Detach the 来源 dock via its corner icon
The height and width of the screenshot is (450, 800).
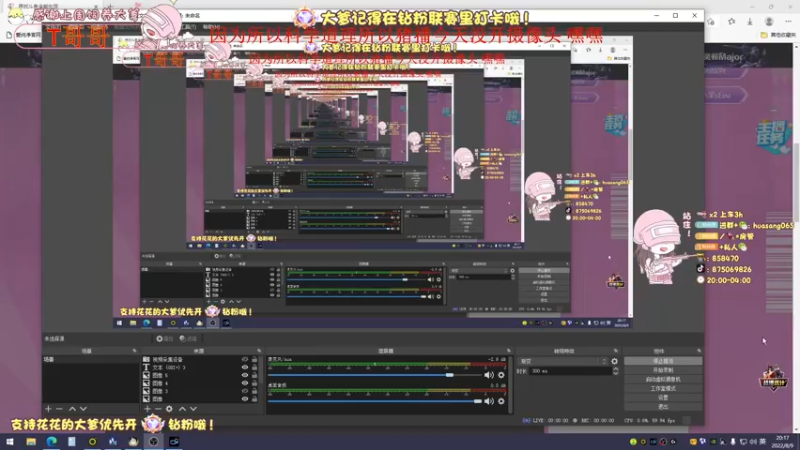(259, 351)
